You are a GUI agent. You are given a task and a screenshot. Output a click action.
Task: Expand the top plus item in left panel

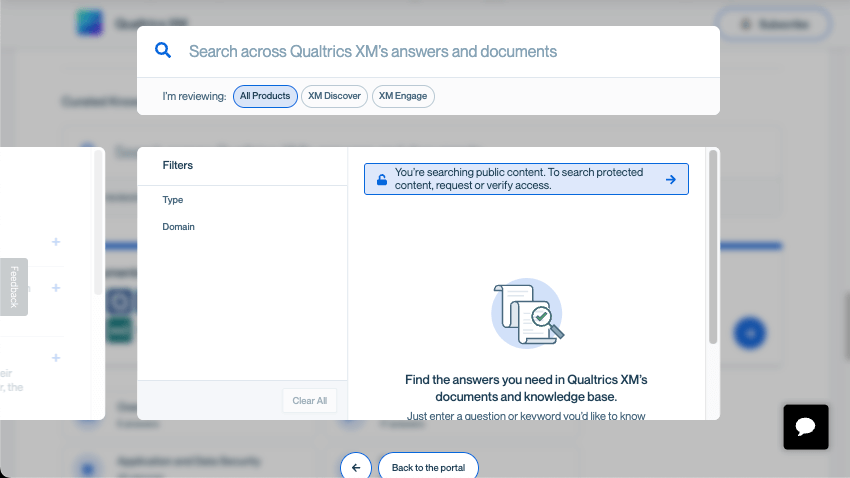[56, 242]
